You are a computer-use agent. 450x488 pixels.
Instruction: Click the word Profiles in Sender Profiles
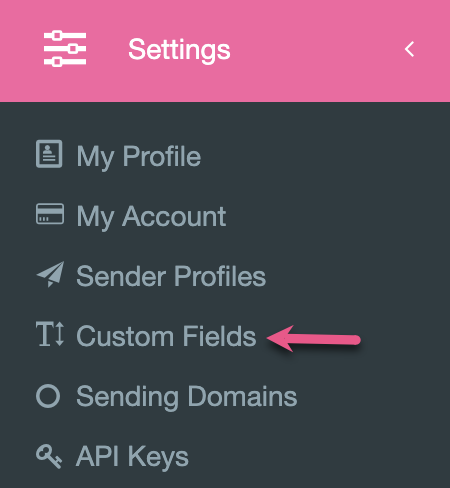tap(220, 276)
